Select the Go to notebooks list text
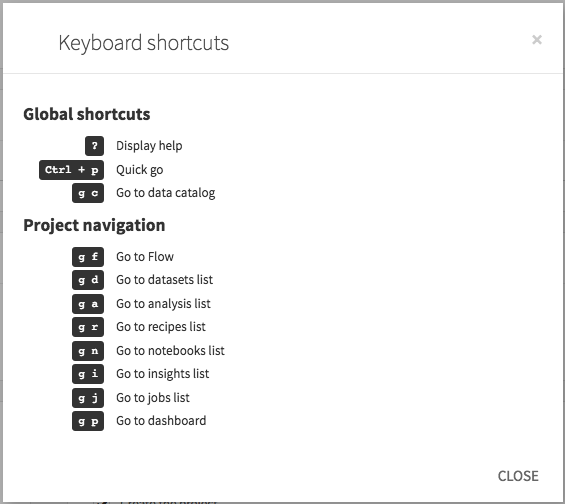Screen dimensions: 565x504 coord(170,351)
